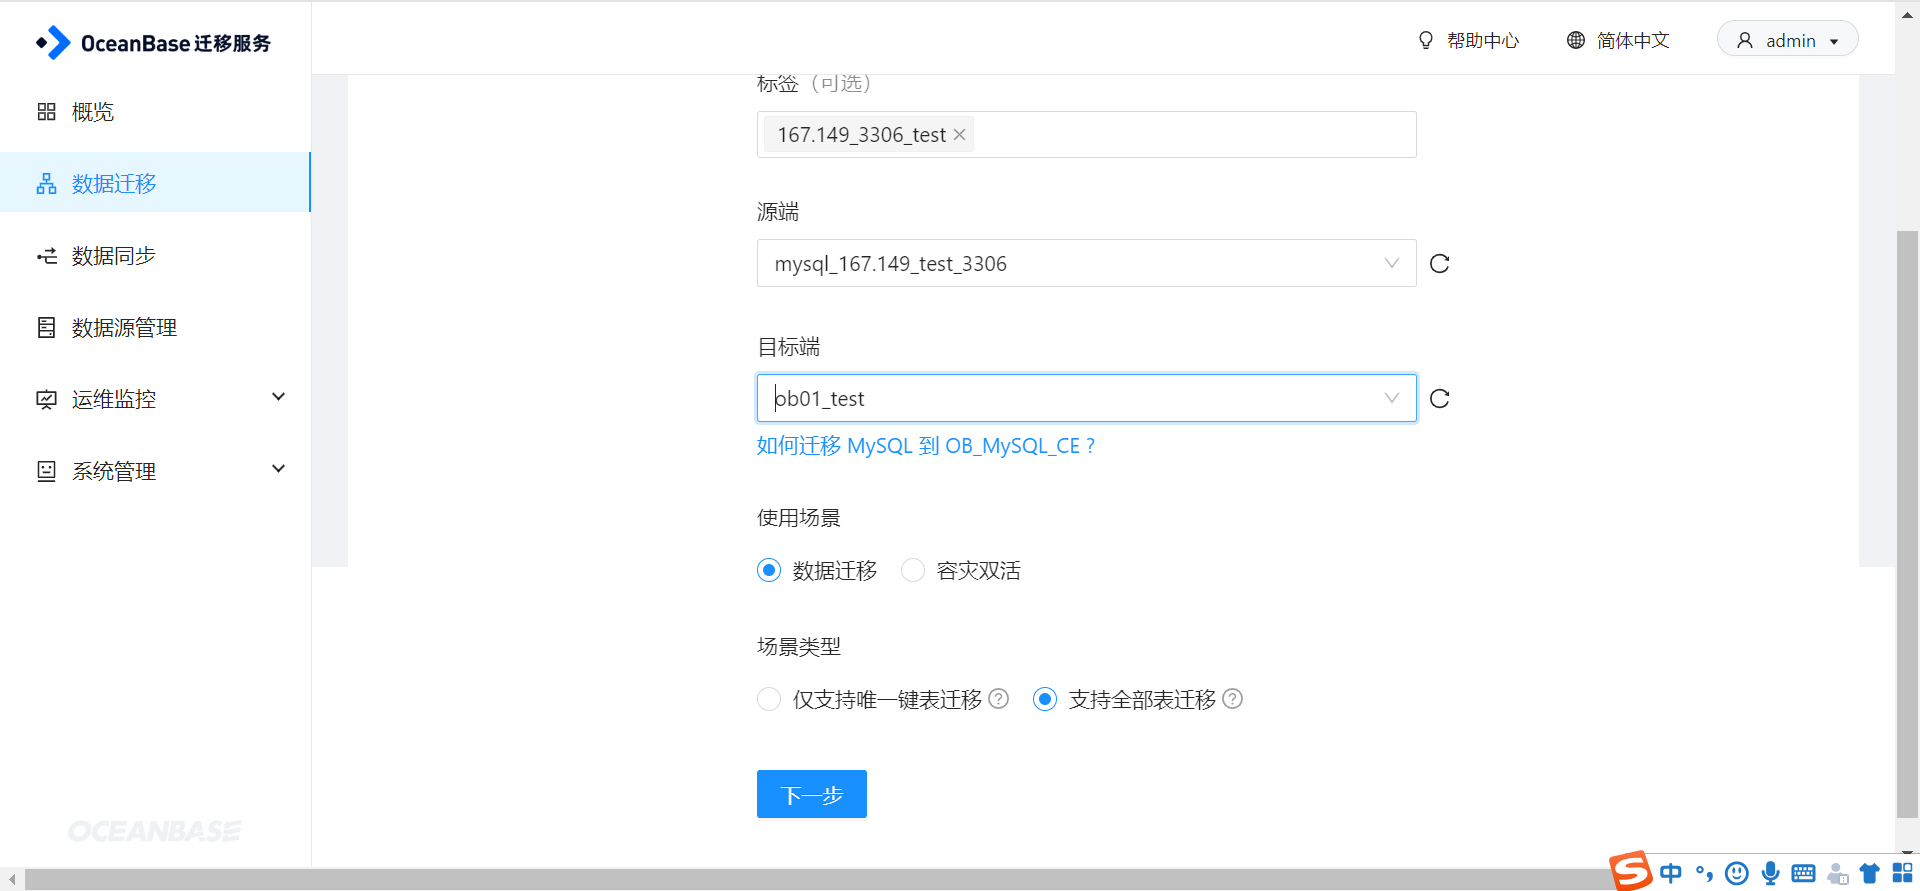Expand the 运维监控 menu
Viewport: 1920px width, 891px height.
(x=155, y=399)
